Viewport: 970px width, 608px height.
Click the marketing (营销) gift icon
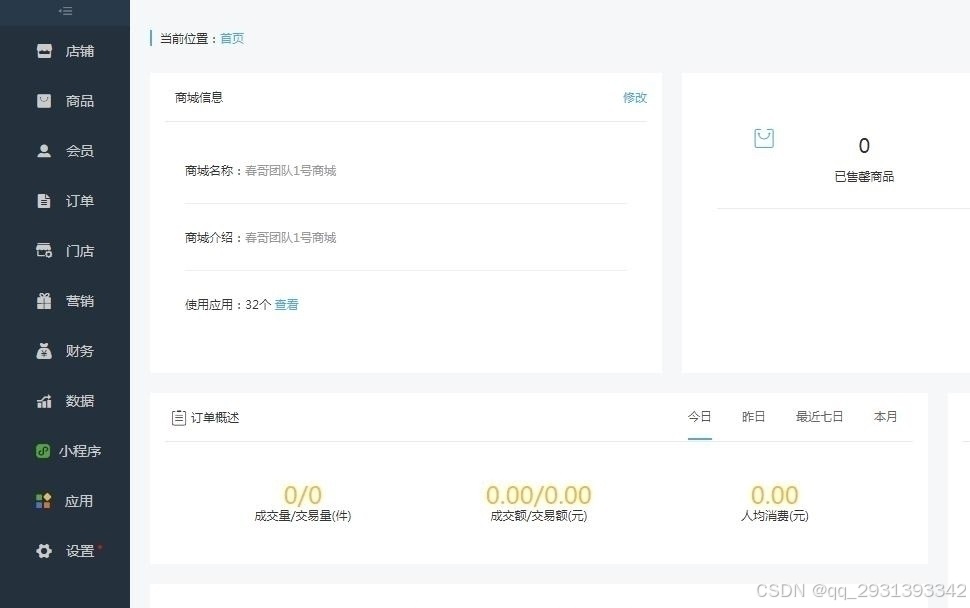44,301
